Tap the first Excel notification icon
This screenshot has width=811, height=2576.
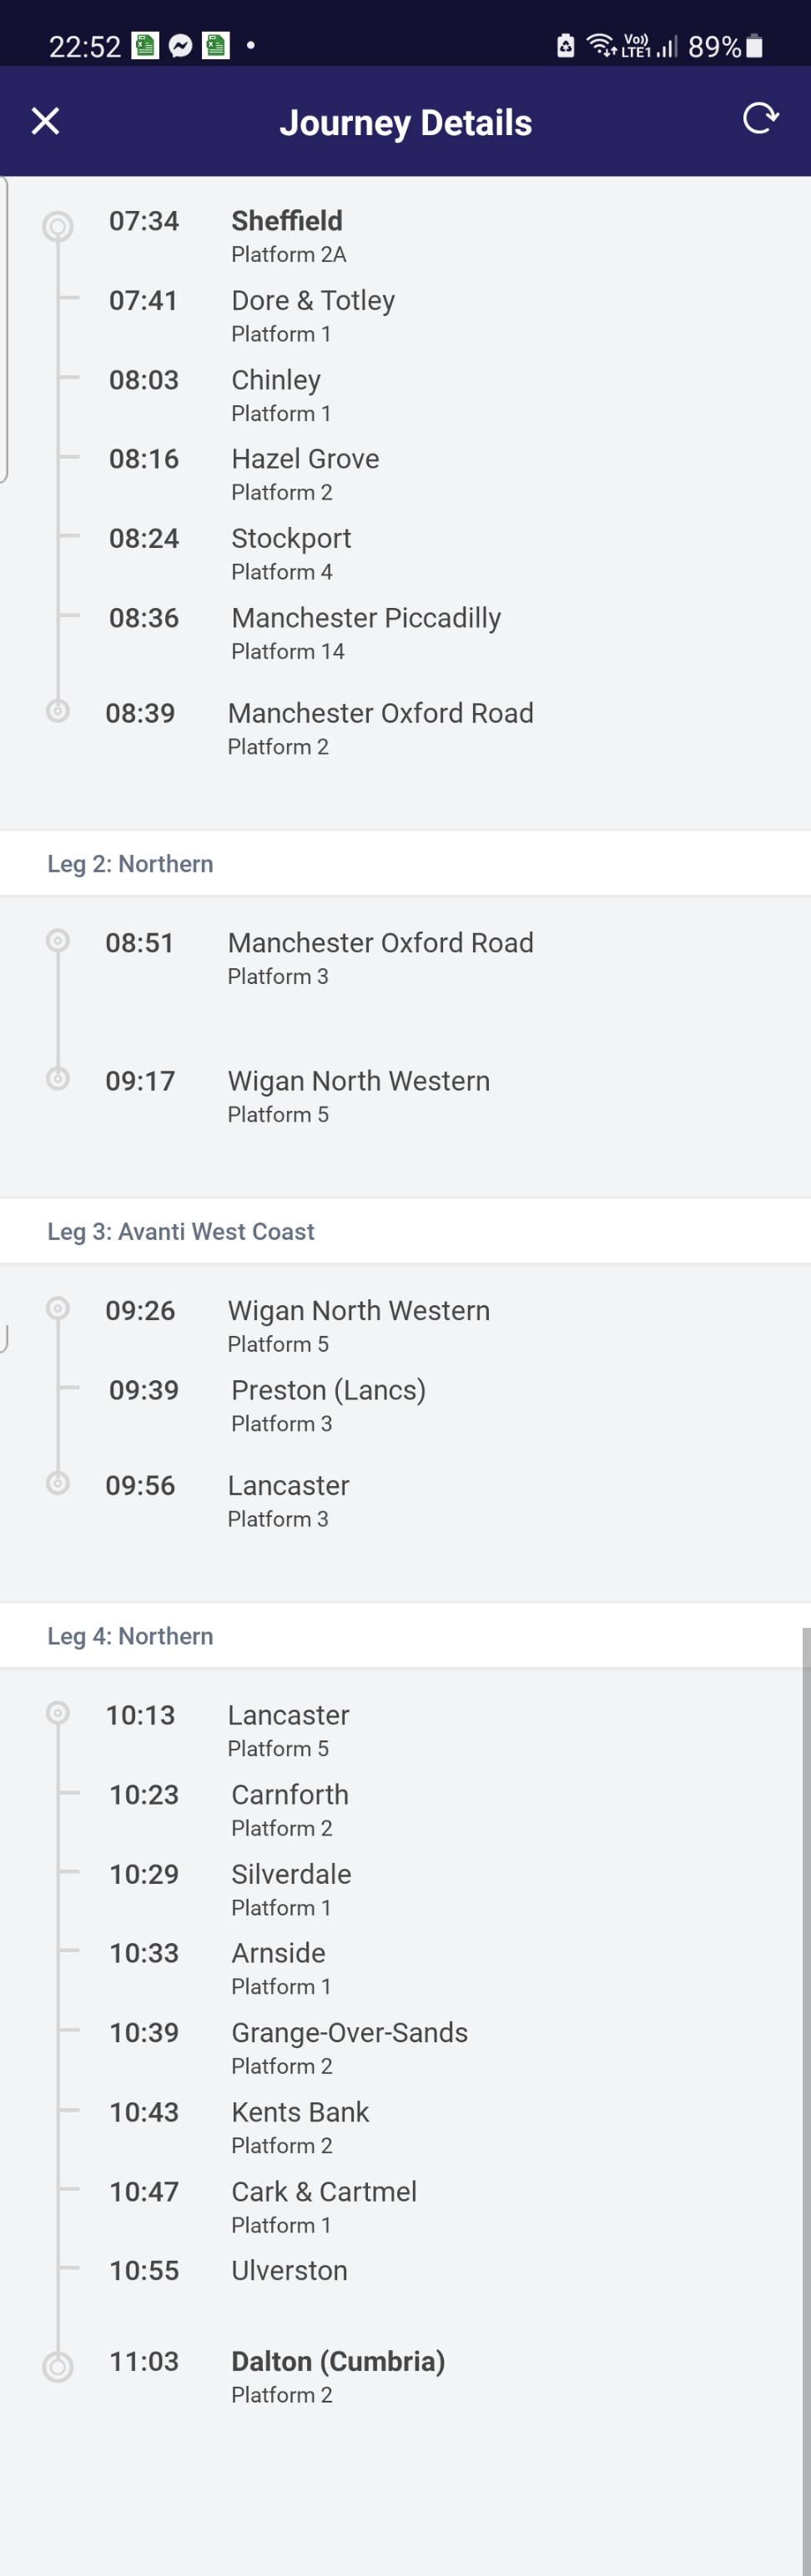point(146,46)
